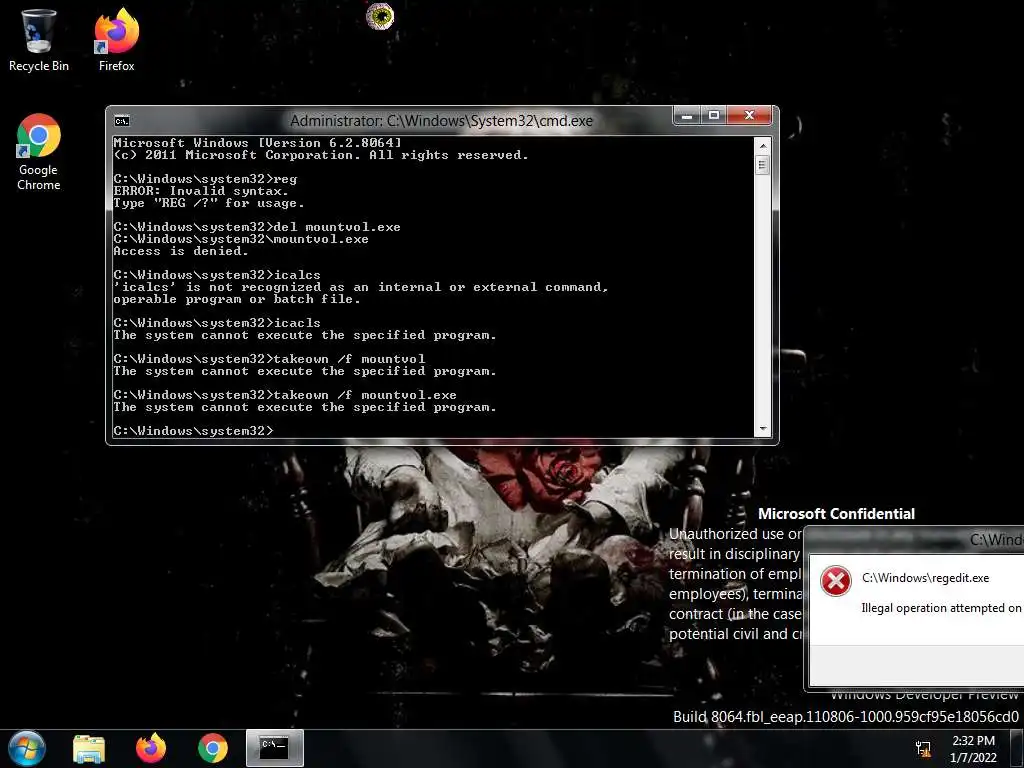
Task: Click the red error icon in regedit dialog
Action: (836, 581)
